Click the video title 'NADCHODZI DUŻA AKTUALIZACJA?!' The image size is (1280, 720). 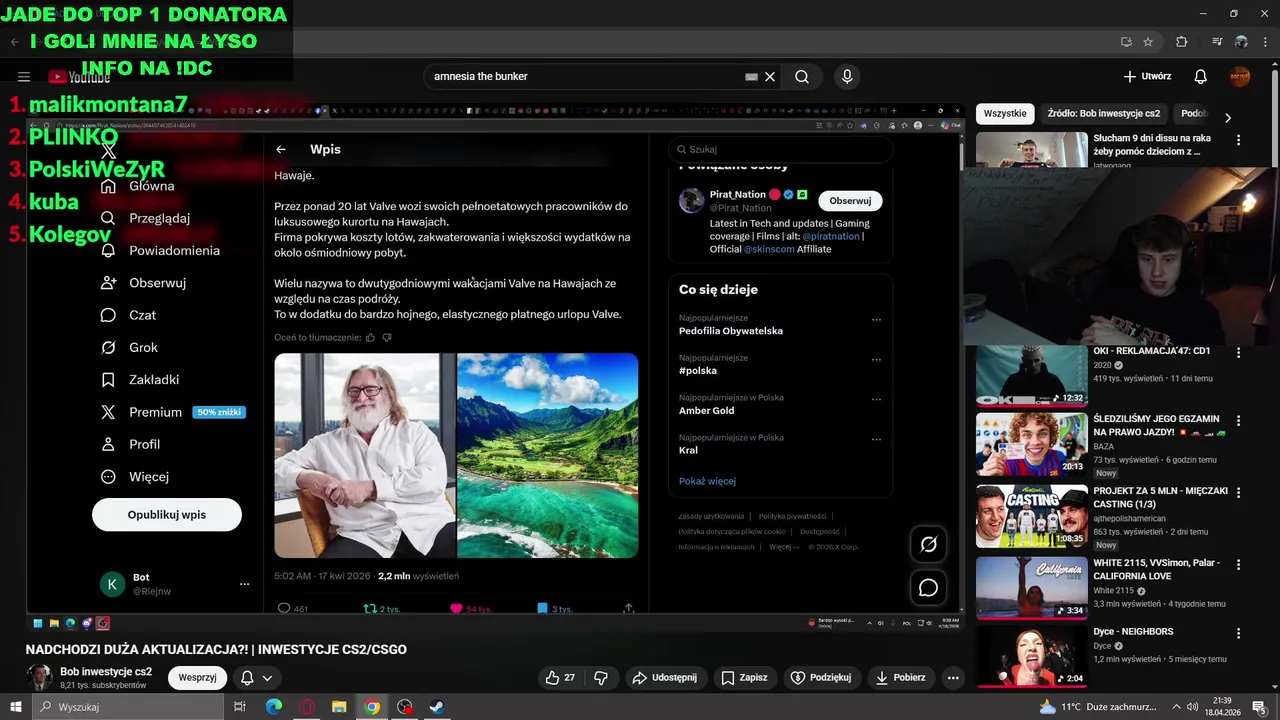point(216,649)
